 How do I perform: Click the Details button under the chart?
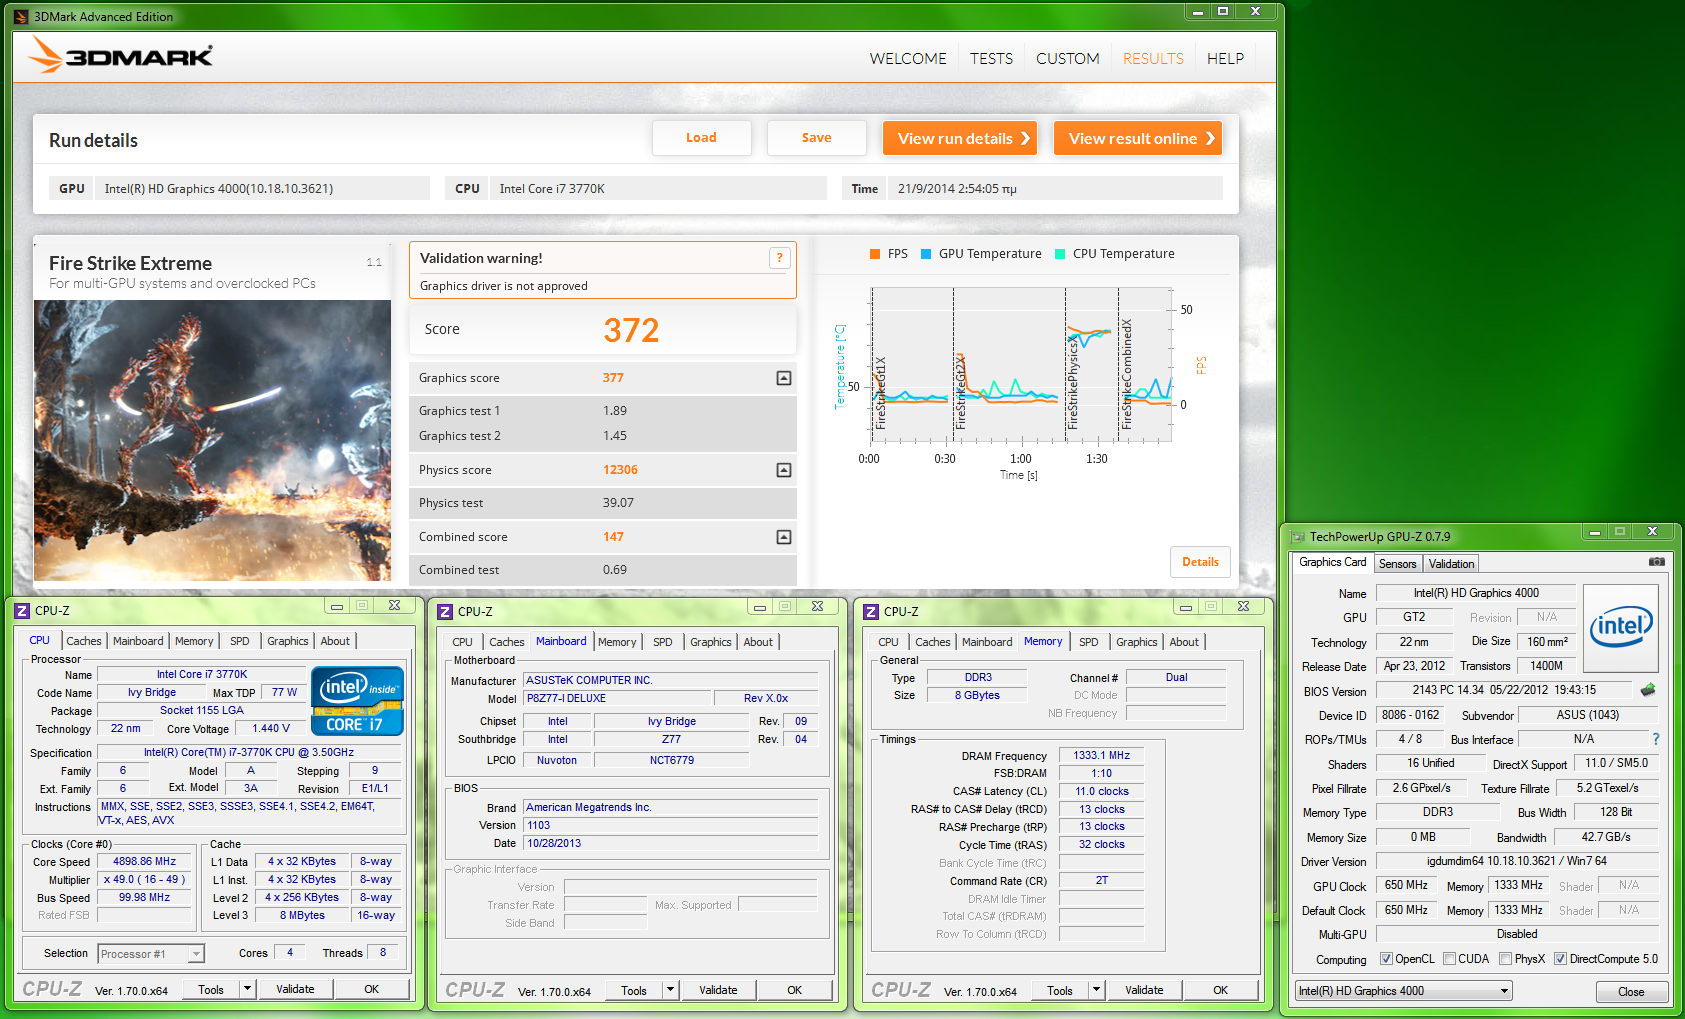1200,562
